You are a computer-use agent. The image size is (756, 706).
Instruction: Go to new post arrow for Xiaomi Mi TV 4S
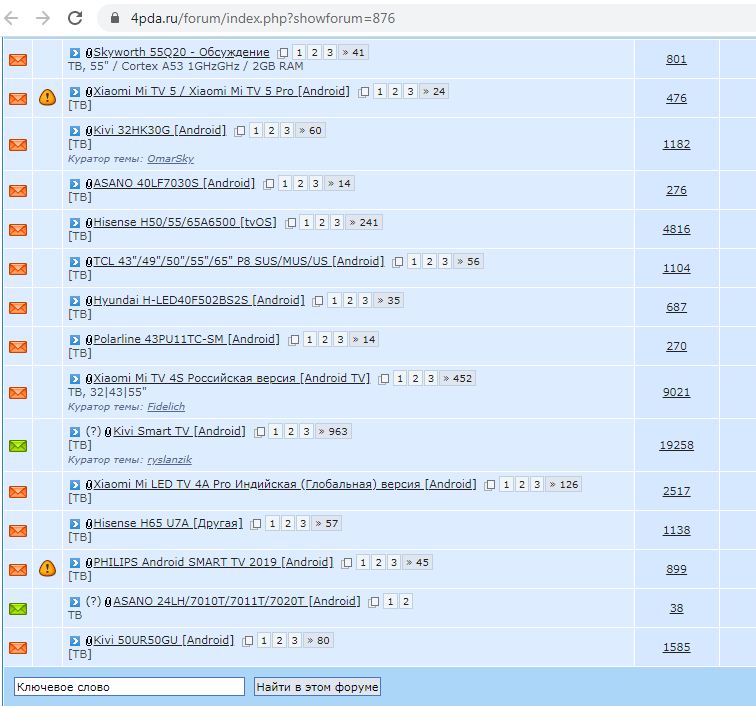(75, 379)
